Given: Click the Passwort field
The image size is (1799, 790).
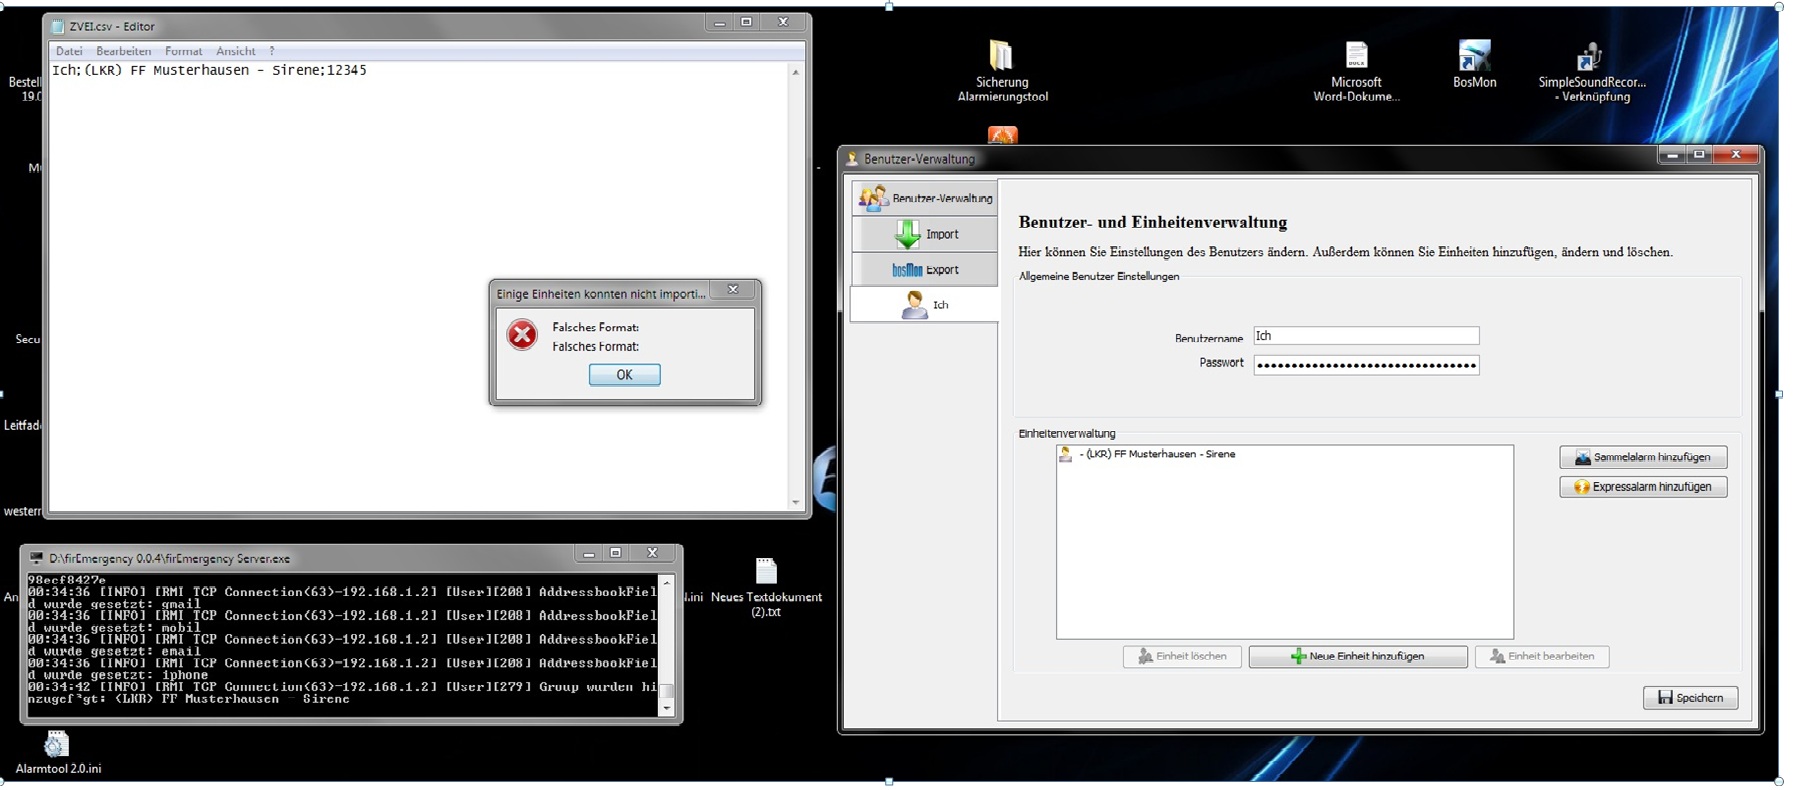Looking at the screenshot, I should [x=1365, y=365].
